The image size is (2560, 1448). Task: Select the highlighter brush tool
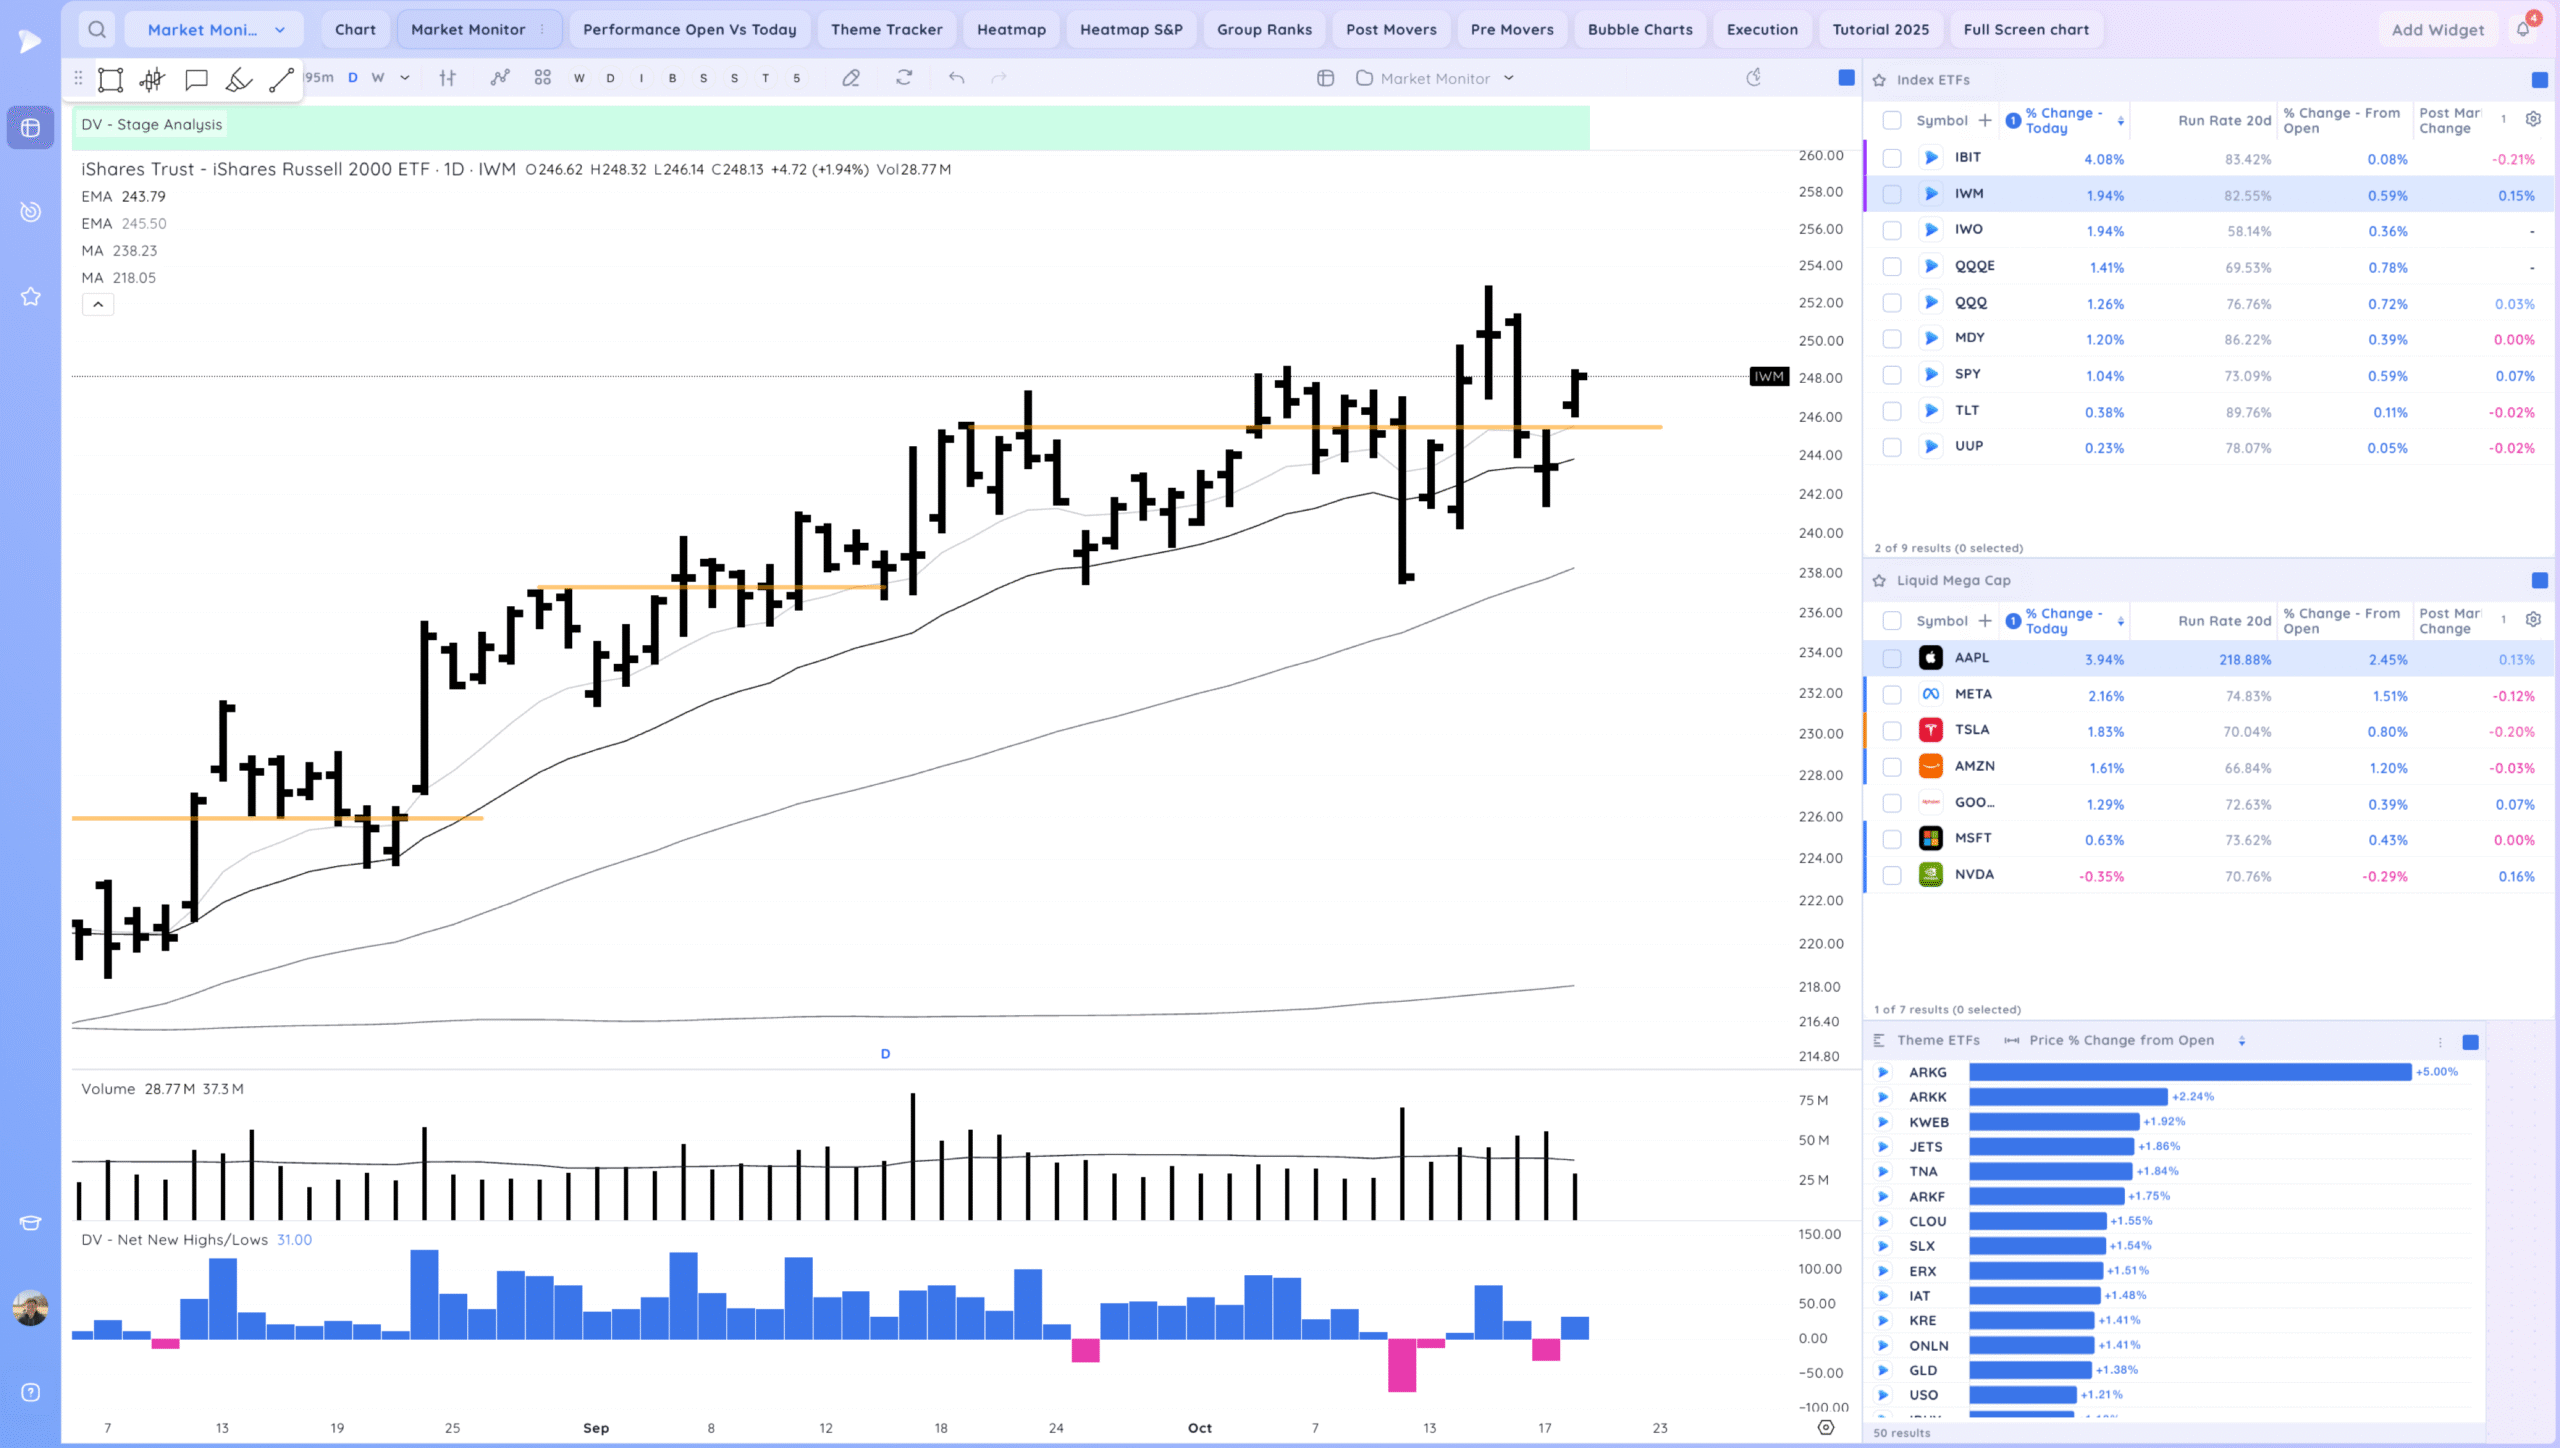tap(238, 80)
